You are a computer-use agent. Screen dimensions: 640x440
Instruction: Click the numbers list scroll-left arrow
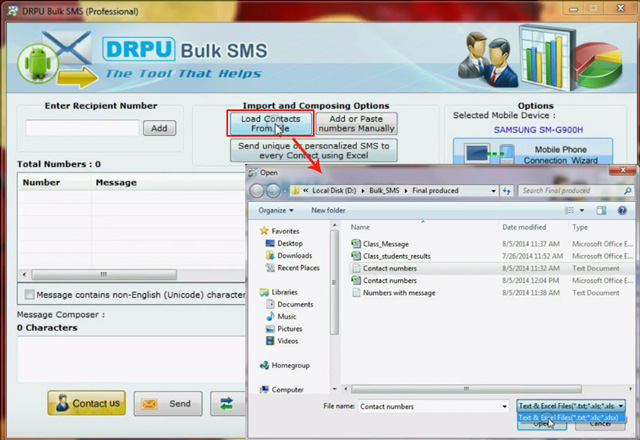24,274
